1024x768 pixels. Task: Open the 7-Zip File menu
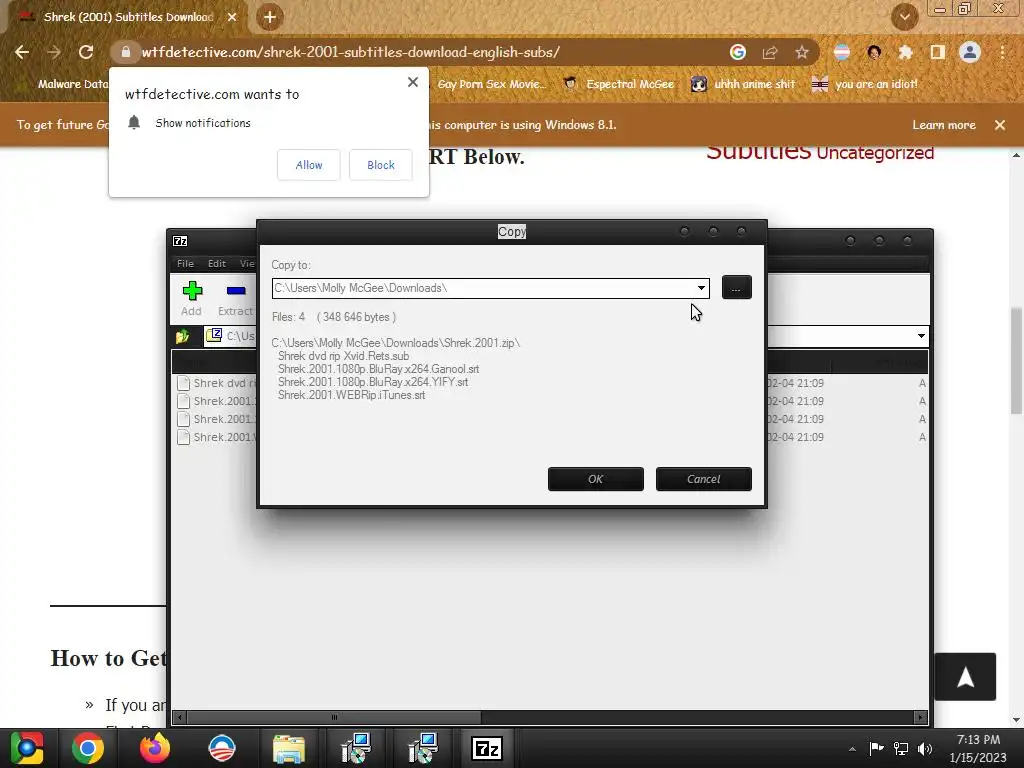(185, 263)
